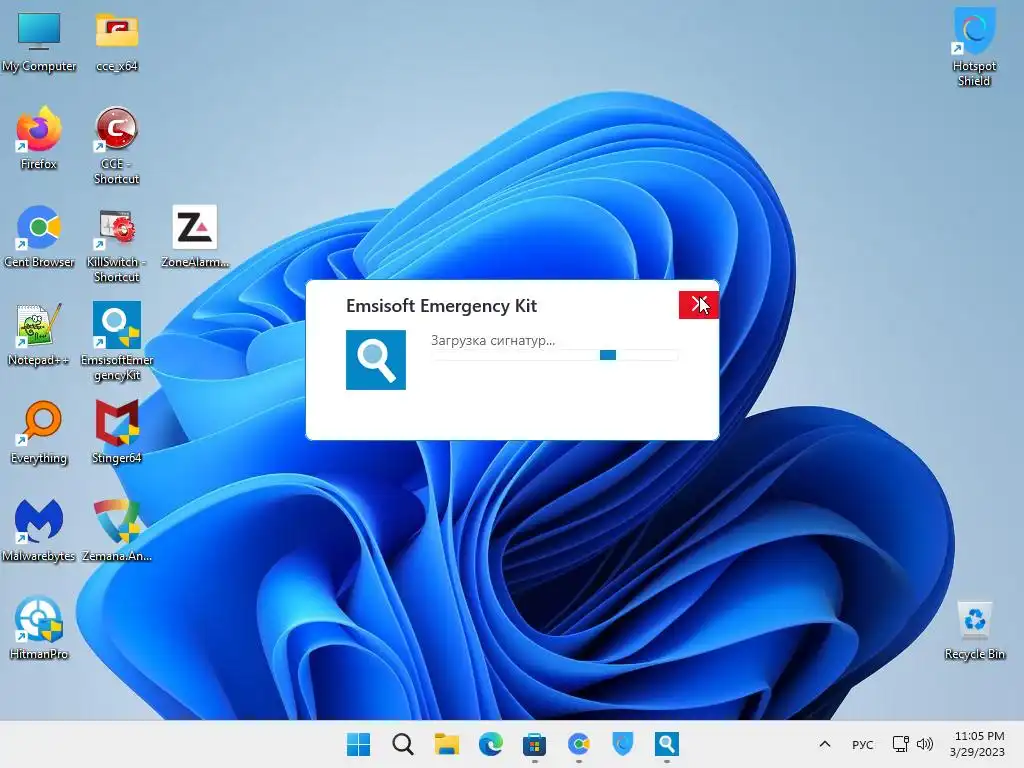Select the Notepad++ desktop shortcut
The width and height of the screenshot is (1024, 768).
(39, 334)
